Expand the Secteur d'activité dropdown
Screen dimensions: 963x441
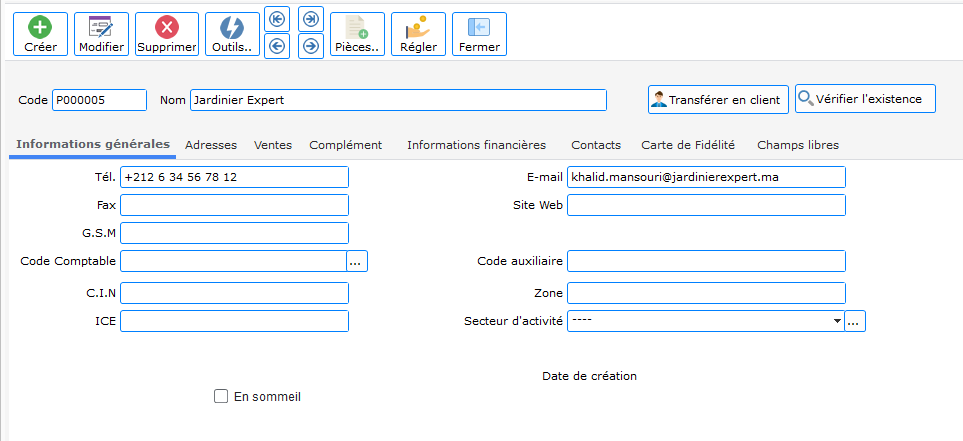point(836,321)
